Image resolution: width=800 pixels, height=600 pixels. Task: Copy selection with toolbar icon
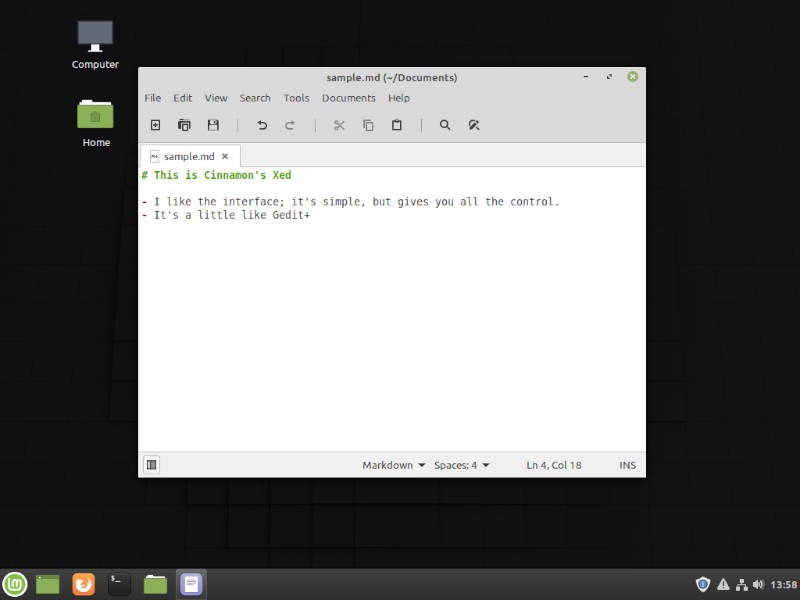368,125
